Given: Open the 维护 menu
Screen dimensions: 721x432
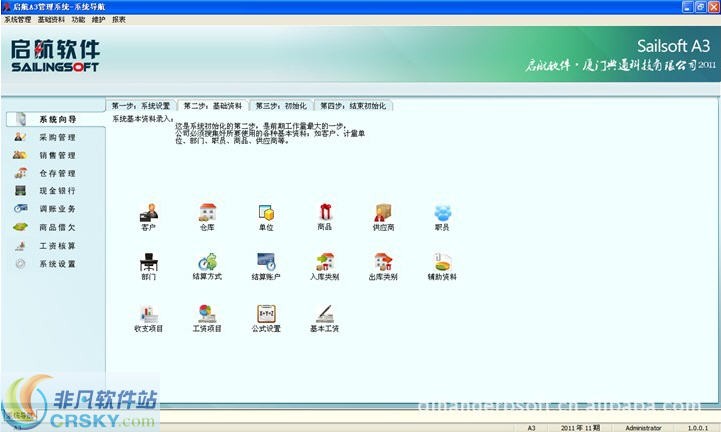Looking at the screenshot, I should 98,20.
